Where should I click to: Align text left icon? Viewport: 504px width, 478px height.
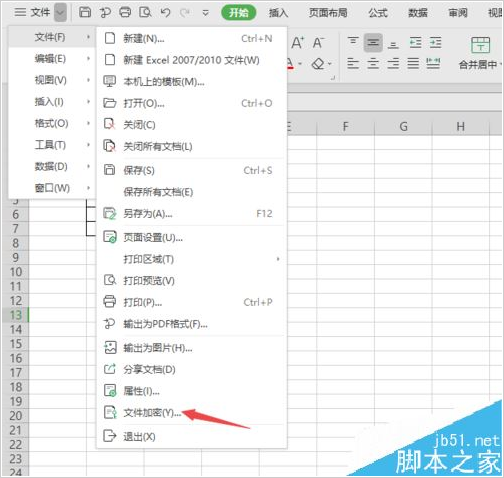pyautogui.click(x=353, y=63)
